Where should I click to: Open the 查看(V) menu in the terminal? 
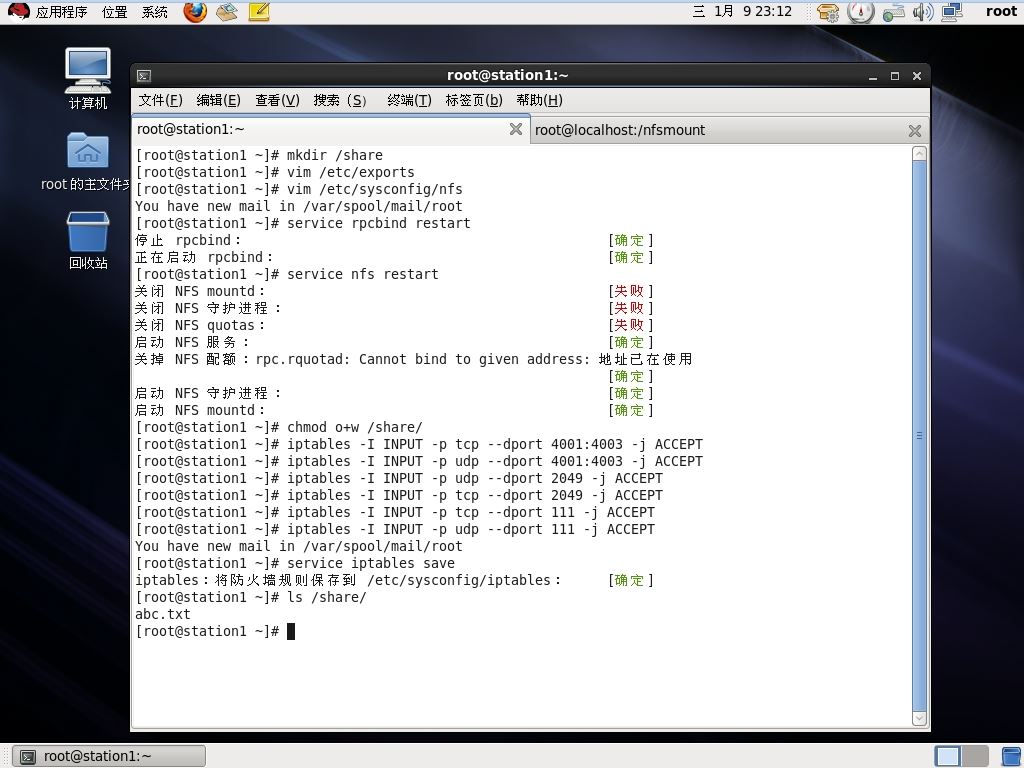click(277, 100)
